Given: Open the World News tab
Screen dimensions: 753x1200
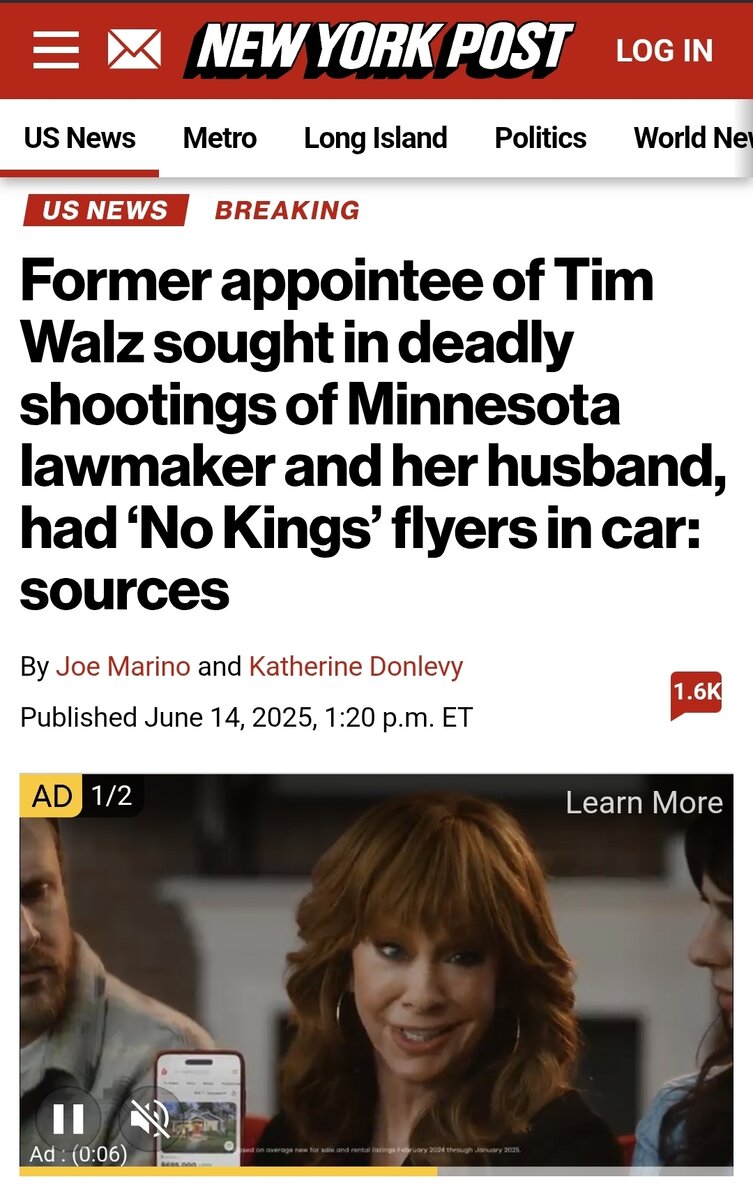Looking at the screenshot, I should (x=692, y=138).
